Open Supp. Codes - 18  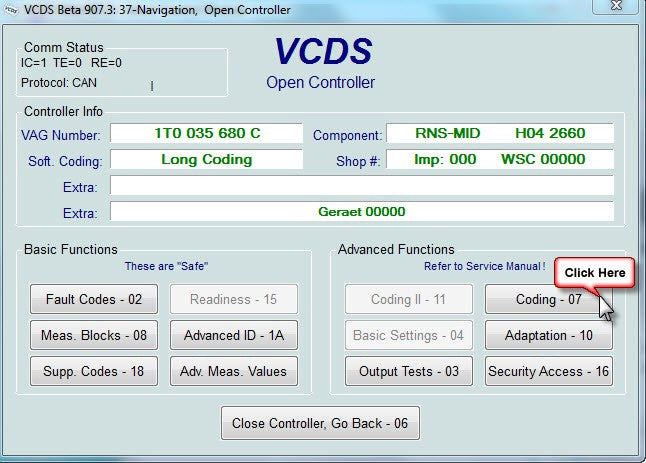coord(94,371)
